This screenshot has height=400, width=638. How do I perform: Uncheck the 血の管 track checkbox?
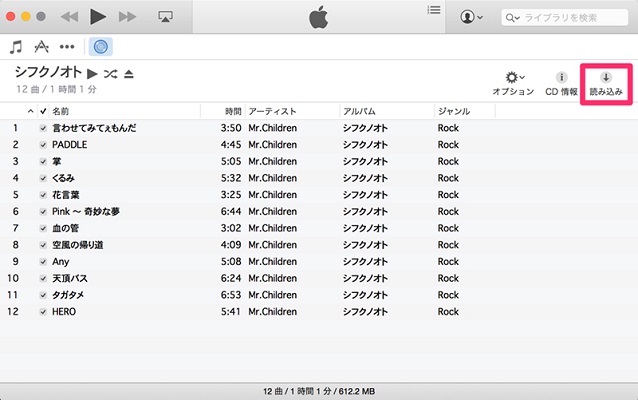(43, 228)
